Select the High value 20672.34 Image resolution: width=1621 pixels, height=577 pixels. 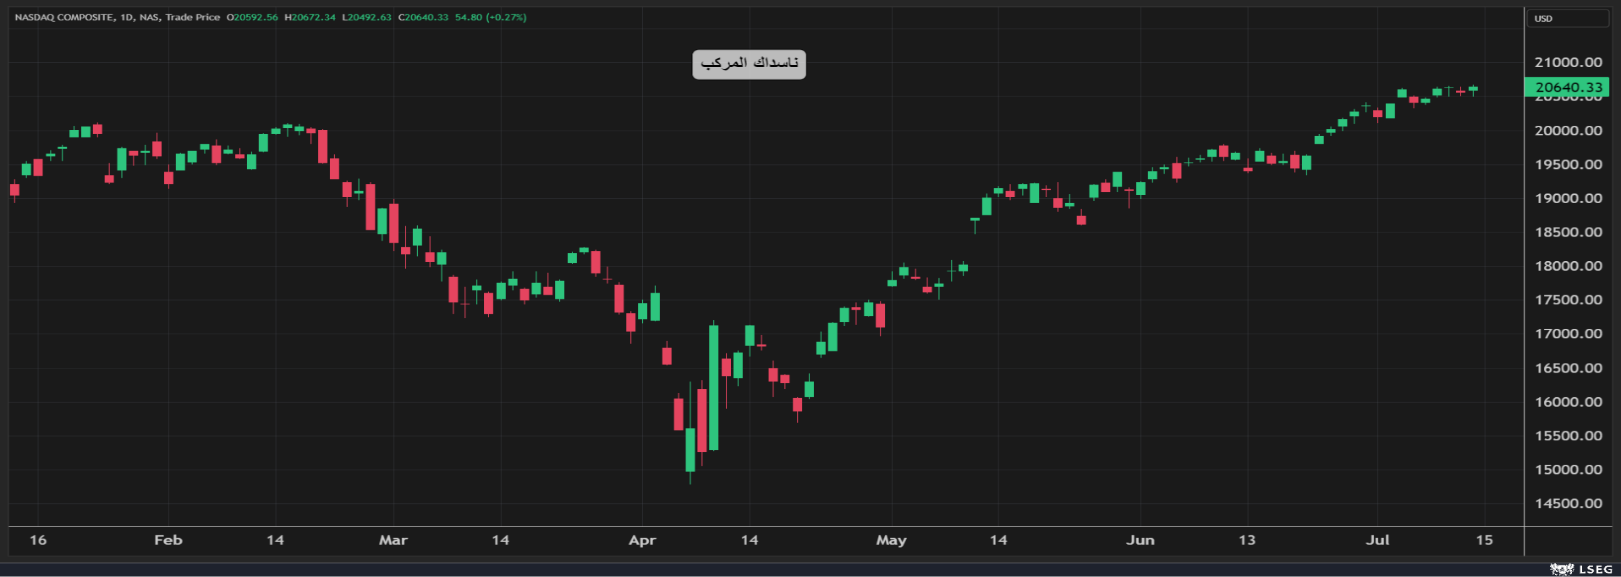click(x=313, y=17)
